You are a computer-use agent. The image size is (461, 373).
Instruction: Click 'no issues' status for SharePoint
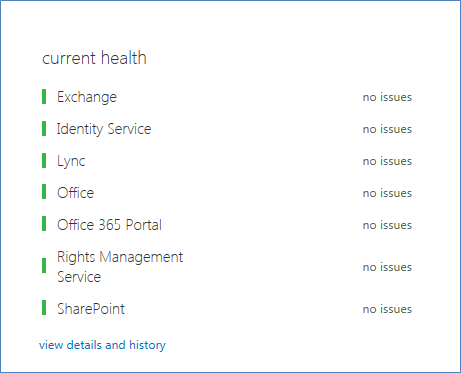[387, 309]
